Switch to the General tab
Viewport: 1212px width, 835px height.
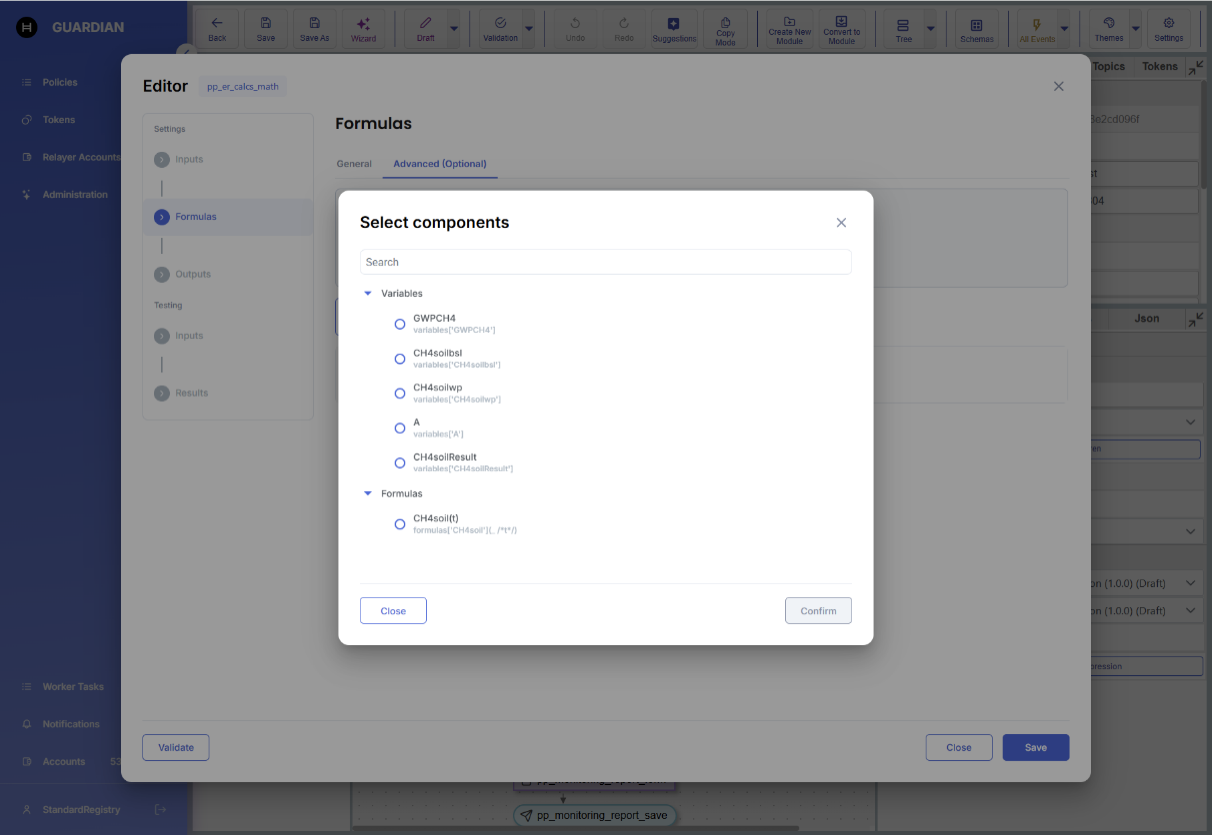[x=354, y=164]
